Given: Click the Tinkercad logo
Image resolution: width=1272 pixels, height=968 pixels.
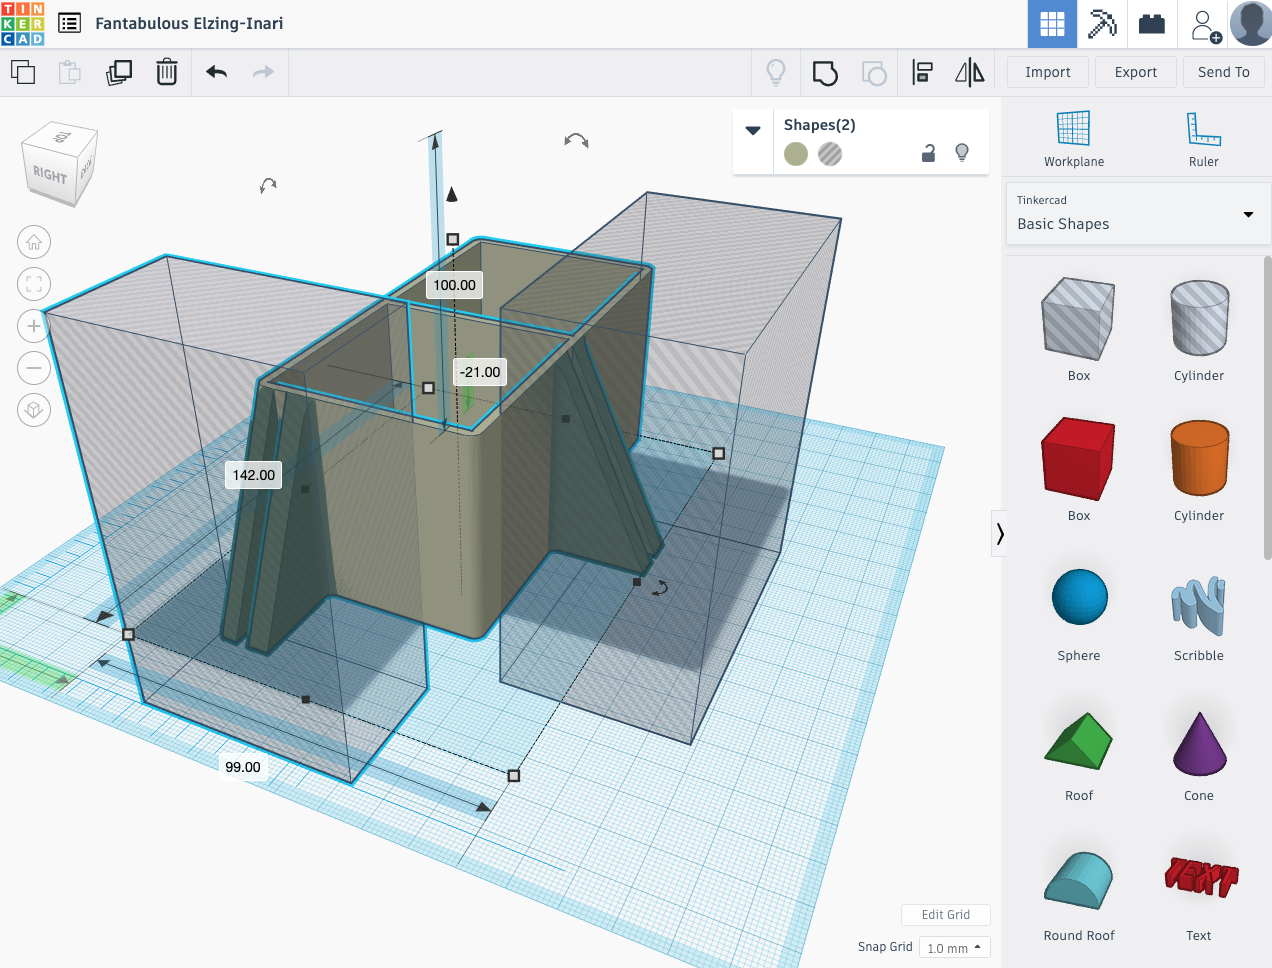Looking at the screenshot, I should pyautogui.click(x=23, y=24).
